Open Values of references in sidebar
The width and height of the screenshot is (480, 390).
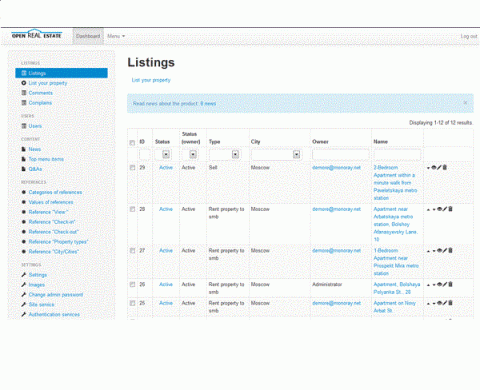(x=51, y=202)
